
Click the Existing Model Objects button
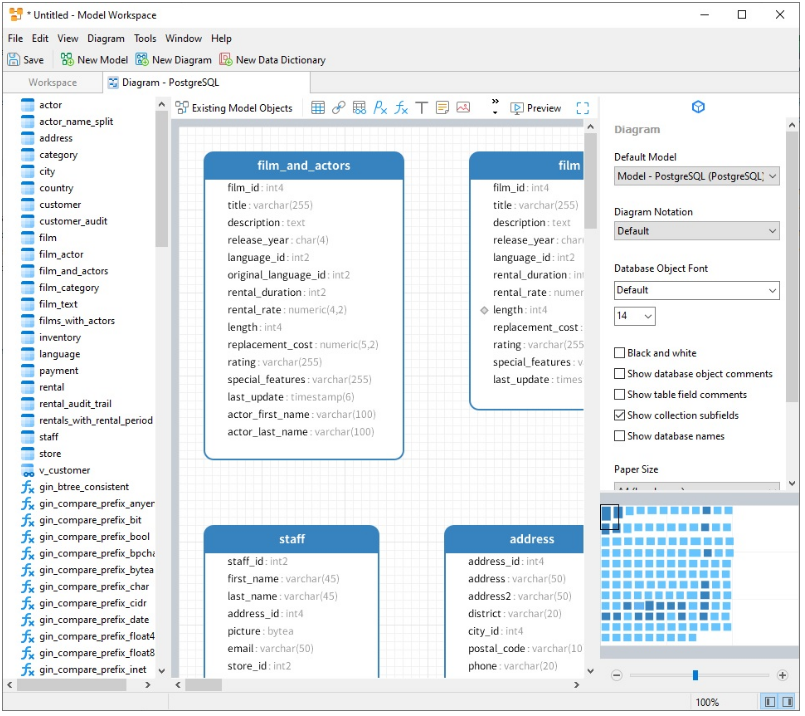234,108
